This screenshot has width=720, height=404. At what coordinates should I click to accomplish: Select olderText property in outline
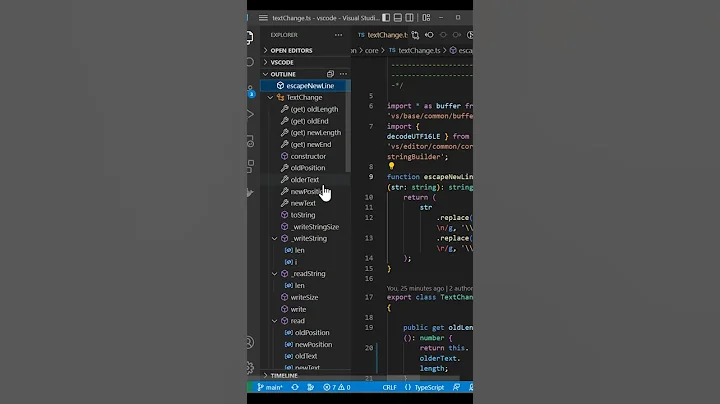(x=305, y=180)
